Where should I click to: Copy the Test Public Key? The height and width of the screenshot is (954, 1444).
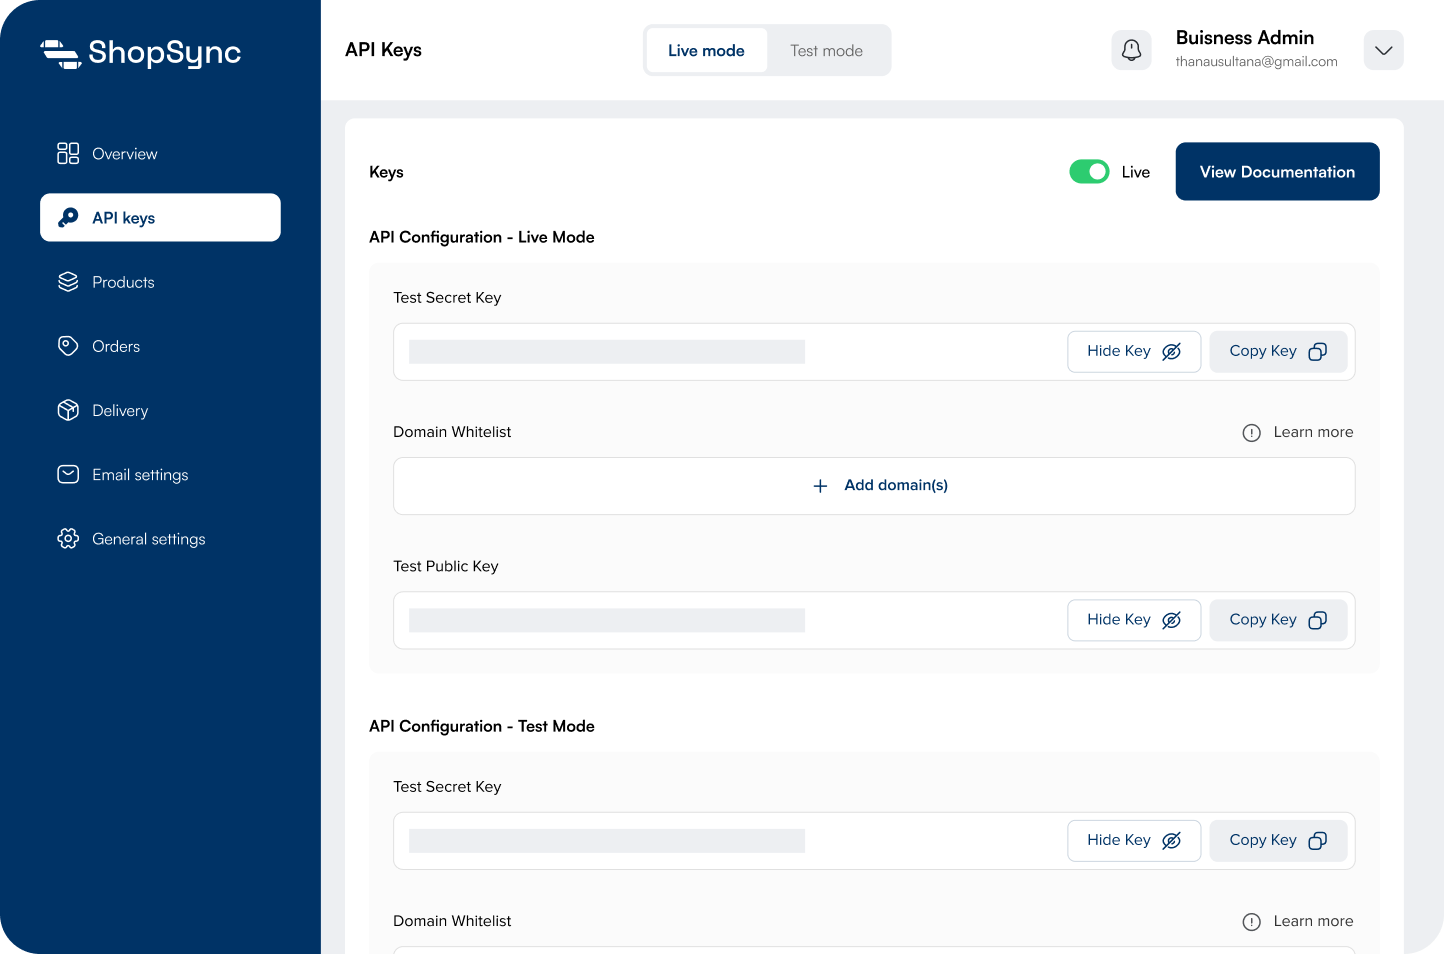1278,620
